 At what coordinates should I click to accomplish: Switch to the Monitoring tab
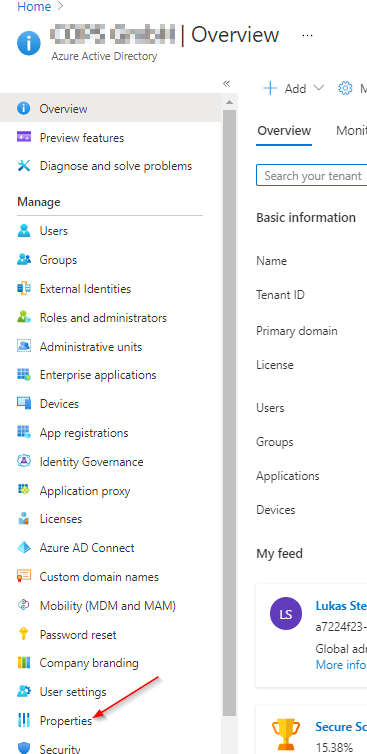point(351,130)
